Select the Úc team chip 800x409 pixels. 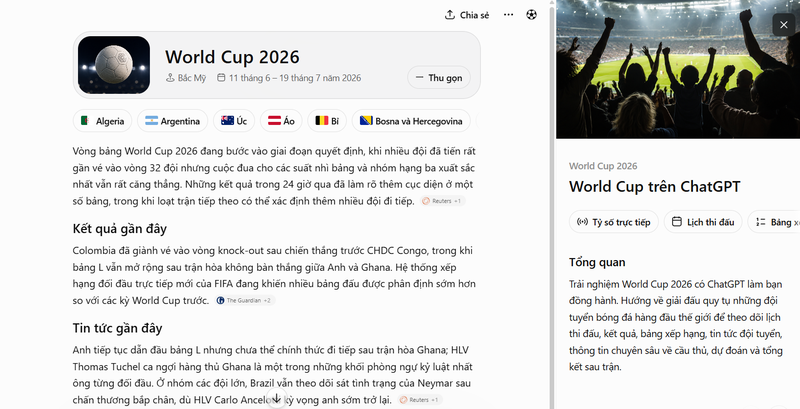pos(234,121)
